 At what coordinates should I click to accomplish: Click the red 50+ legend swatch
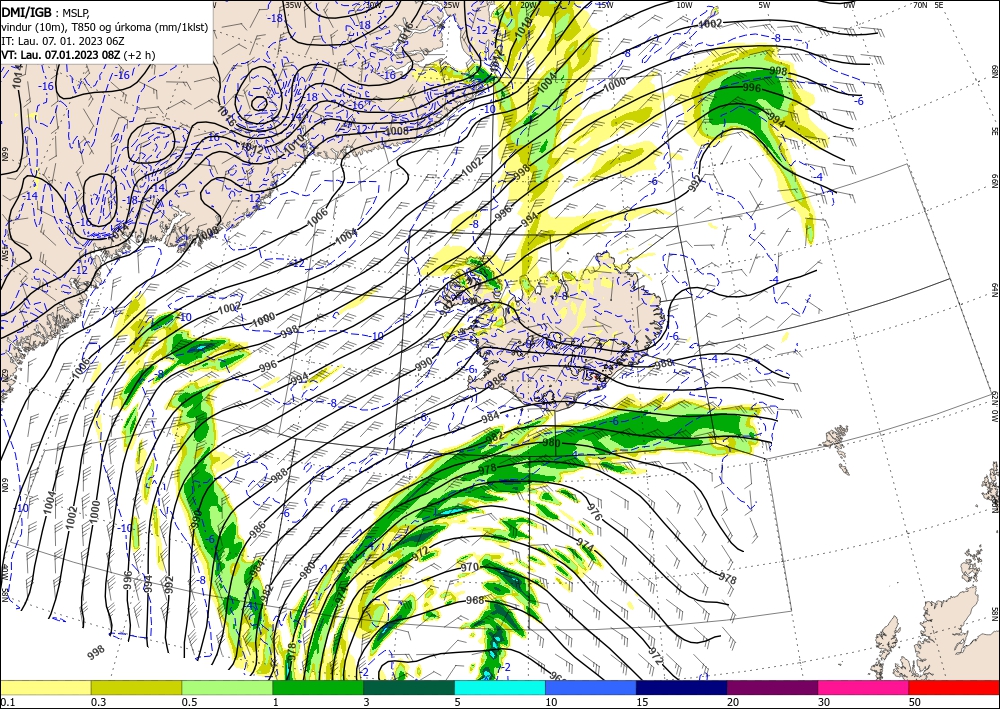[x=954, y=687]
